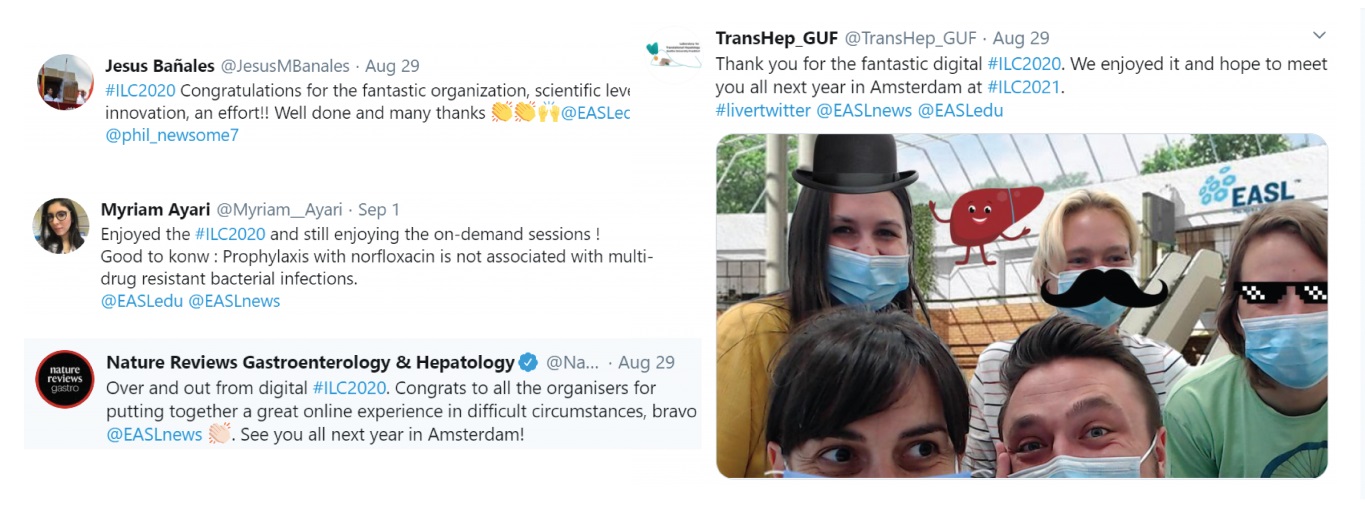The image size is (1365, 506).
Task: Click @EASLedu in the TransHep_GUF tweet
Action: (960, 111)
